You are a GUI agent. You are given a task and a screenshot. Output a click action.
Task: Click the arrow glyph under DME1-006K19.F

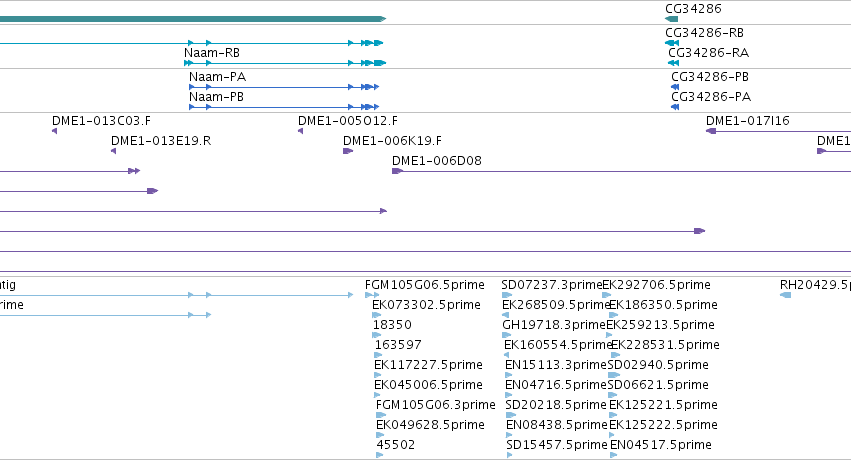348,151
